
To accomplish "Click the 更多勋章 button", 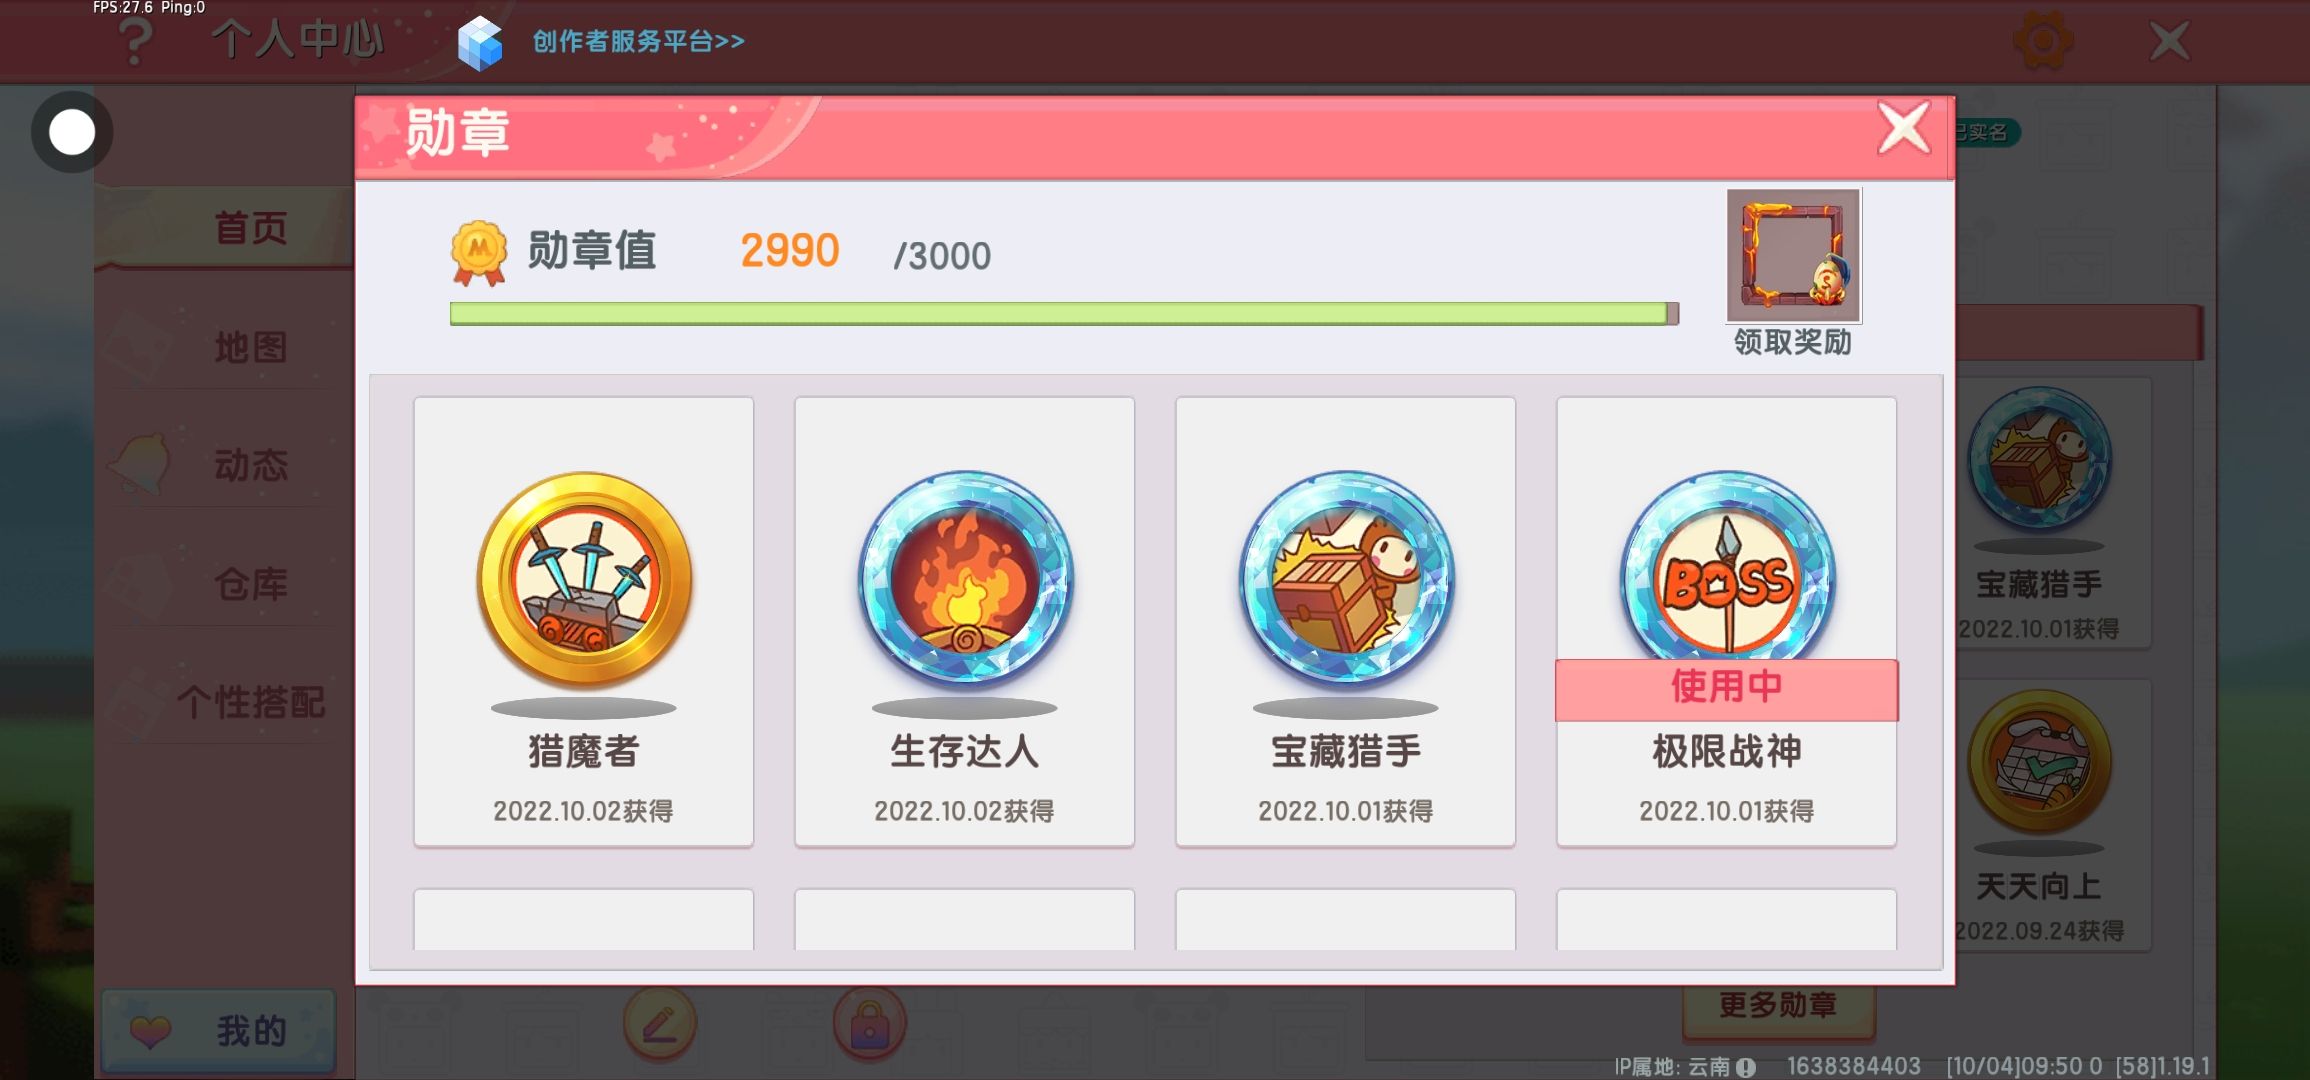I will coord(1778,1006).
